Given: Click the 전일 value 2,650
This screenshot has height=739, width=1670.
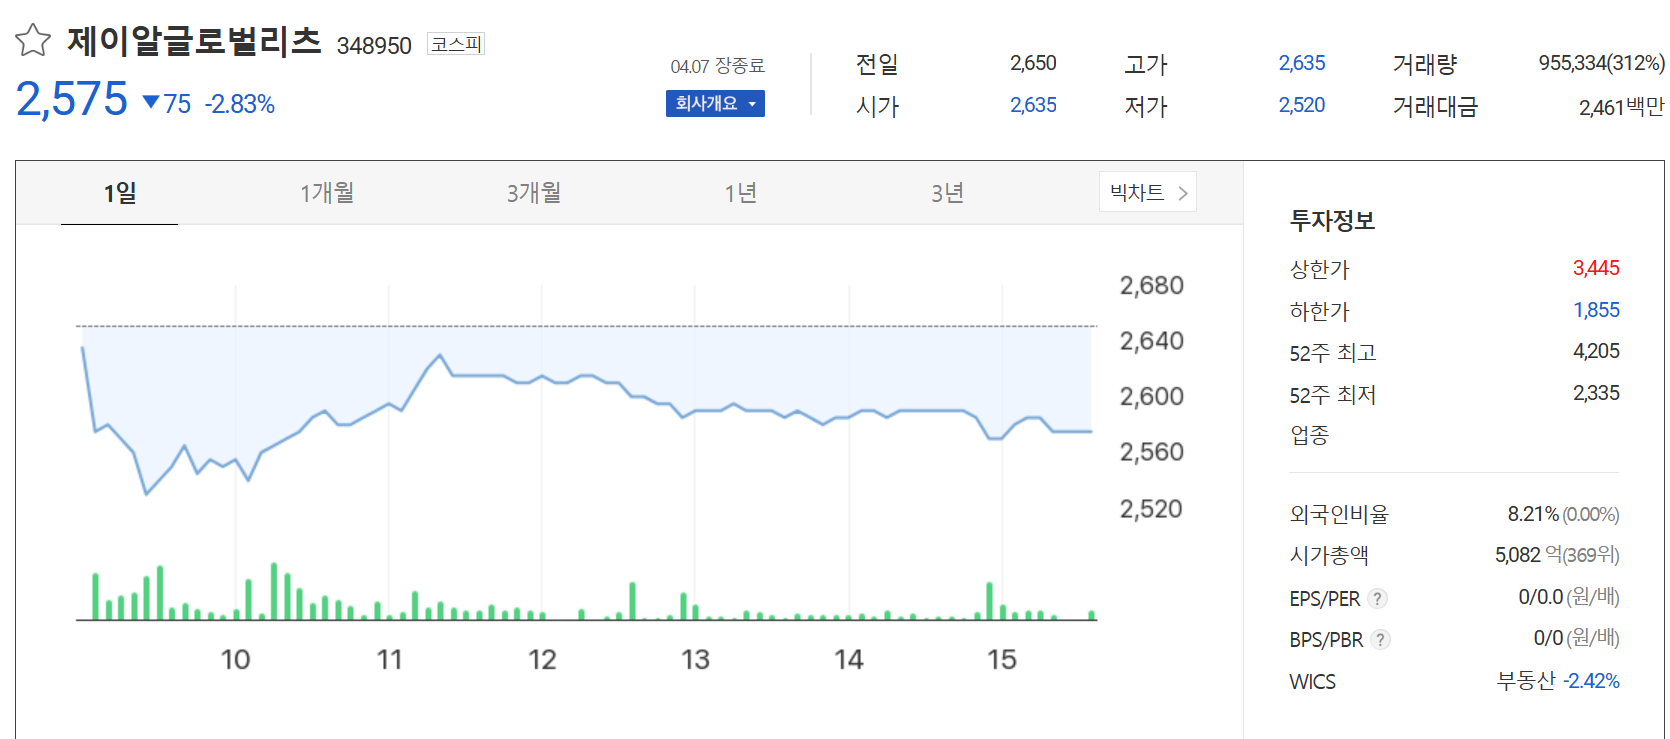Looking at the screenshot, I should coord(1033,63).
